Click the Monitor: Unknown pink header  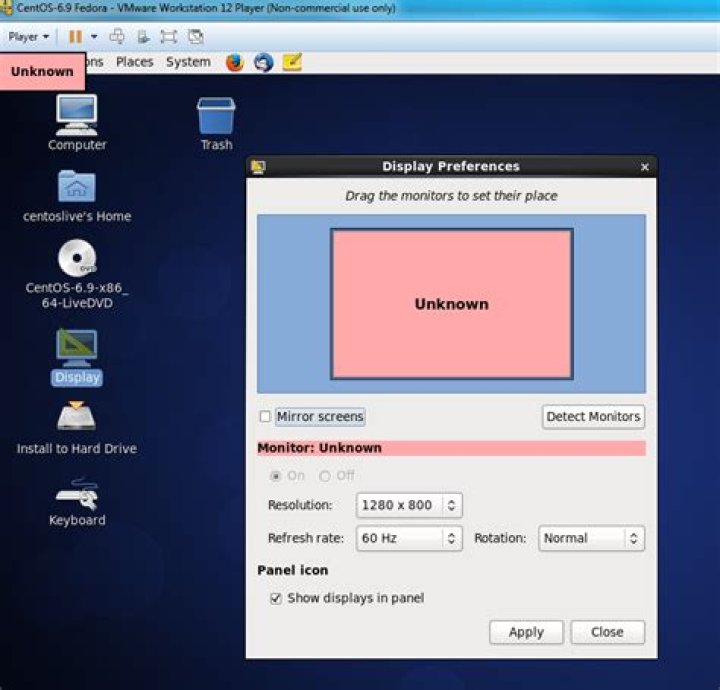point(451,448)
